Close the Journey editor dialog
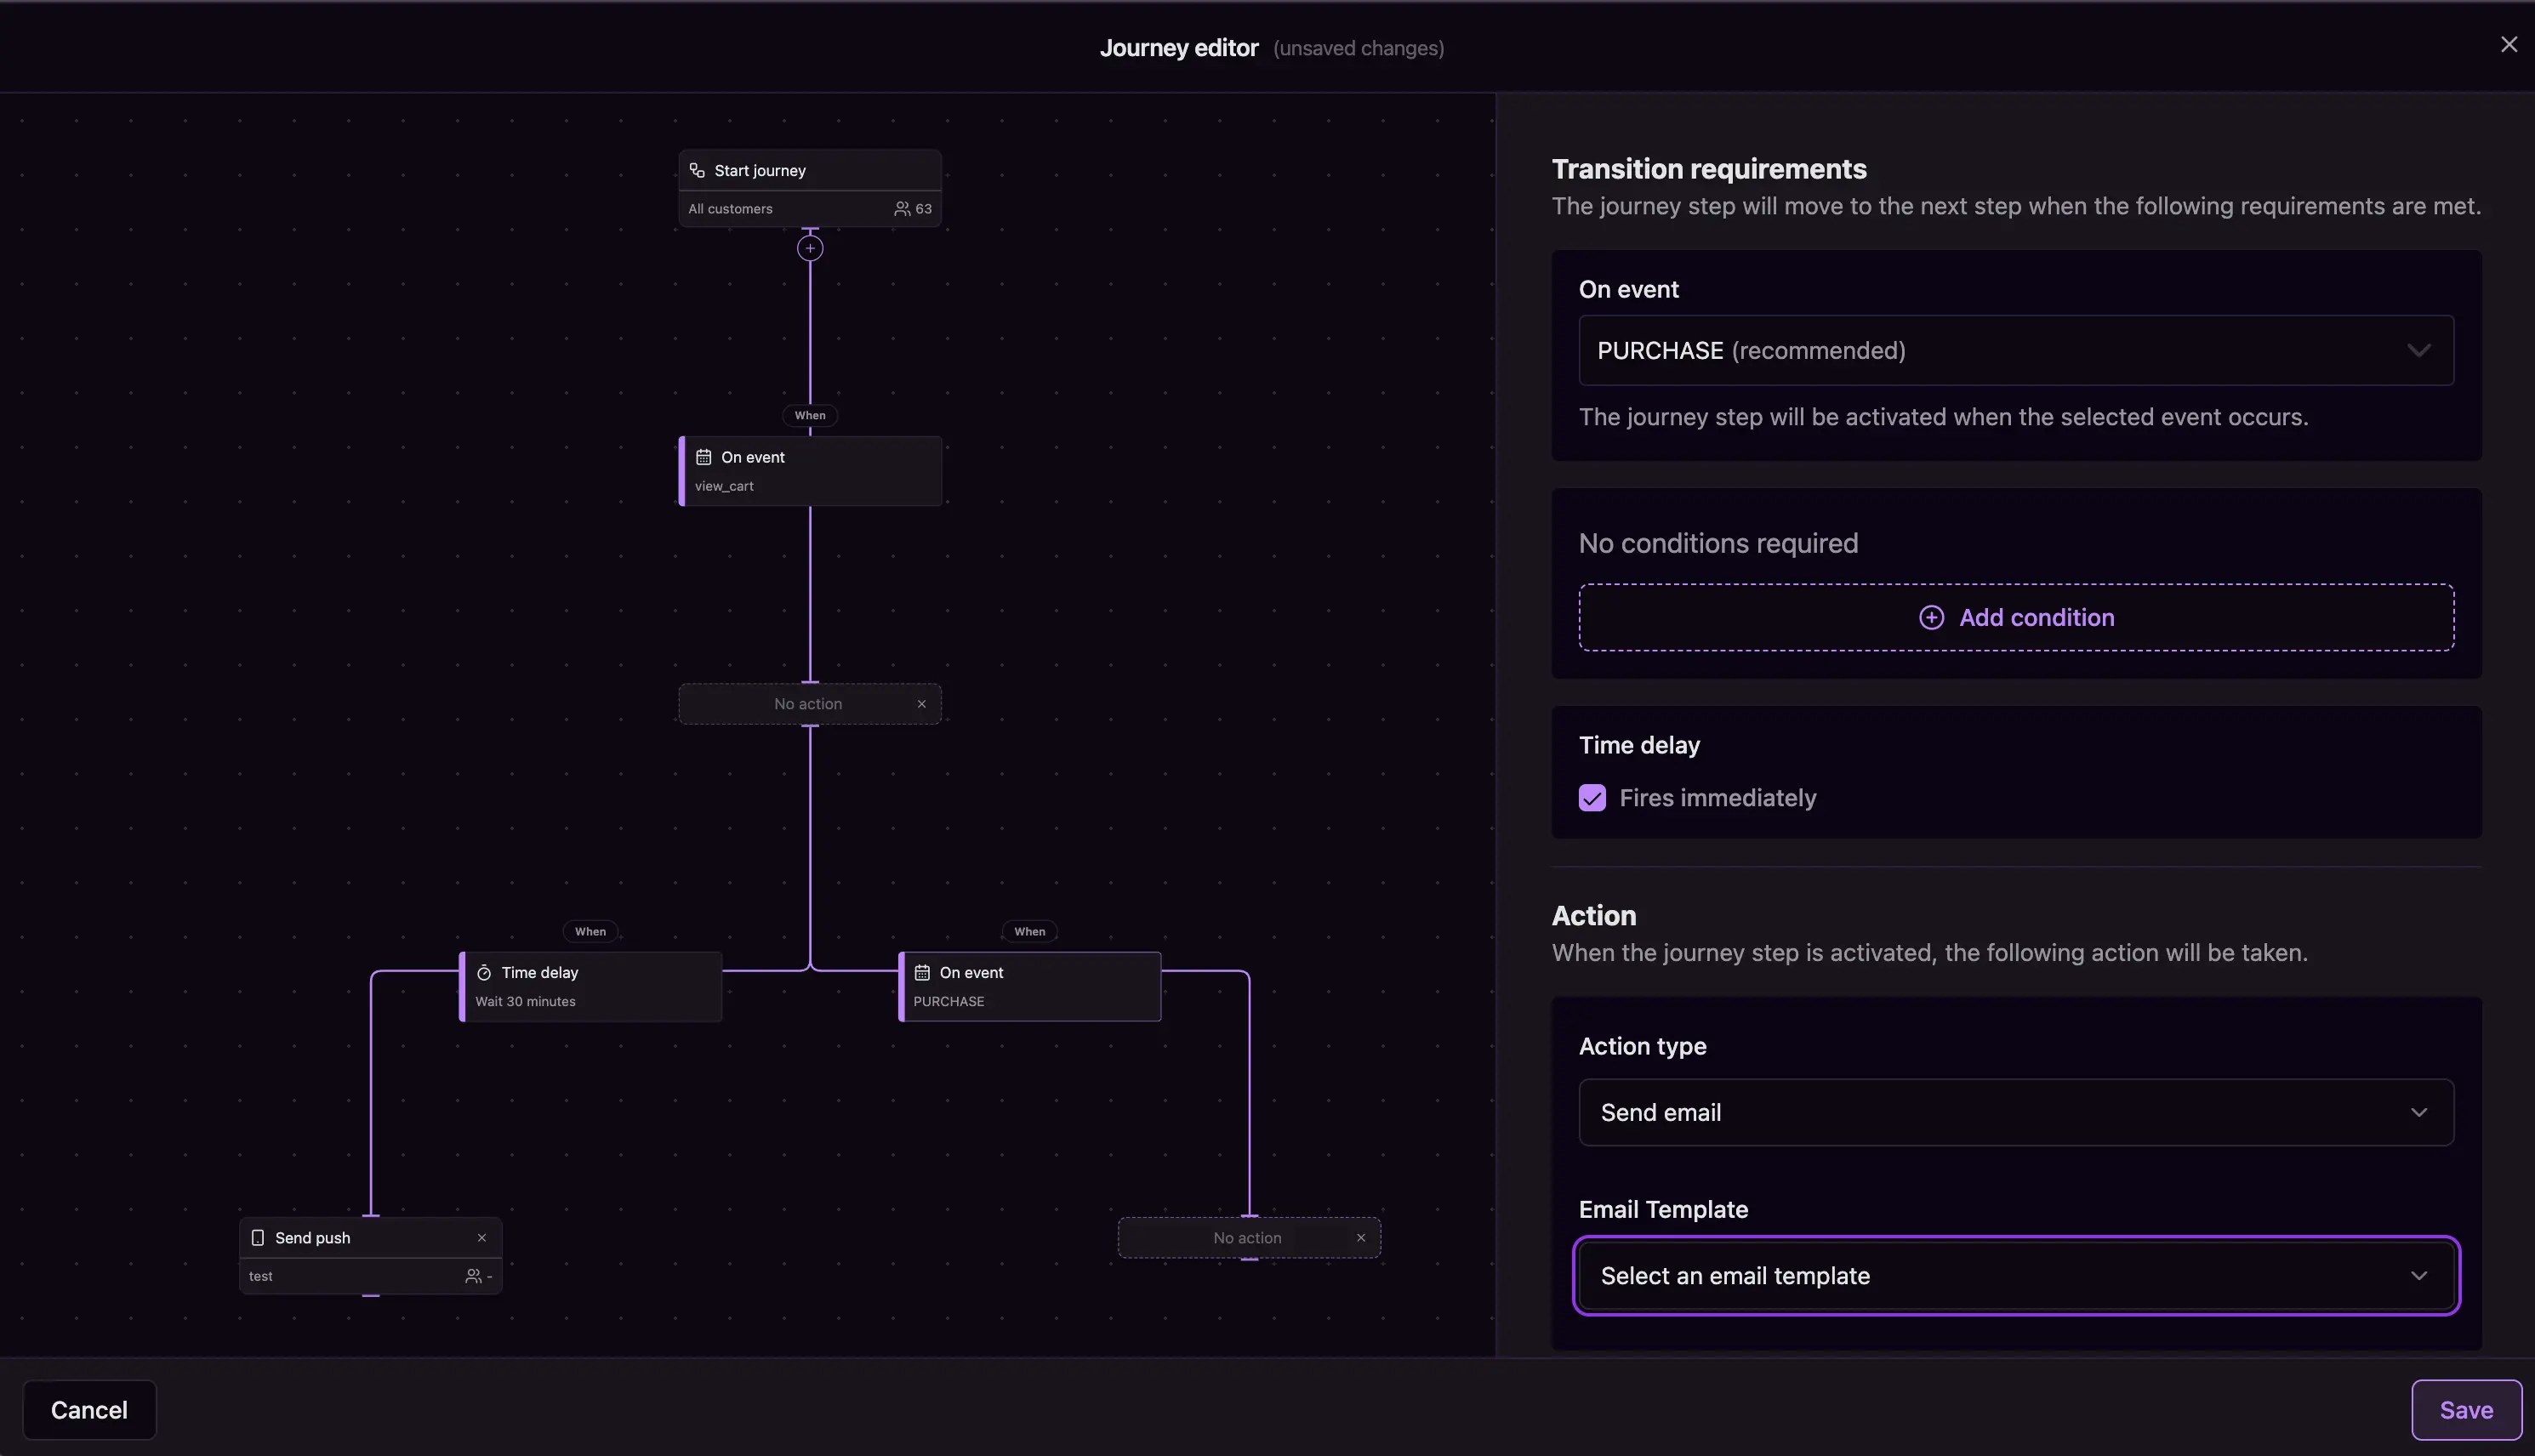The height and width of the screenshot is (1456, 2535). (2508, 45)
